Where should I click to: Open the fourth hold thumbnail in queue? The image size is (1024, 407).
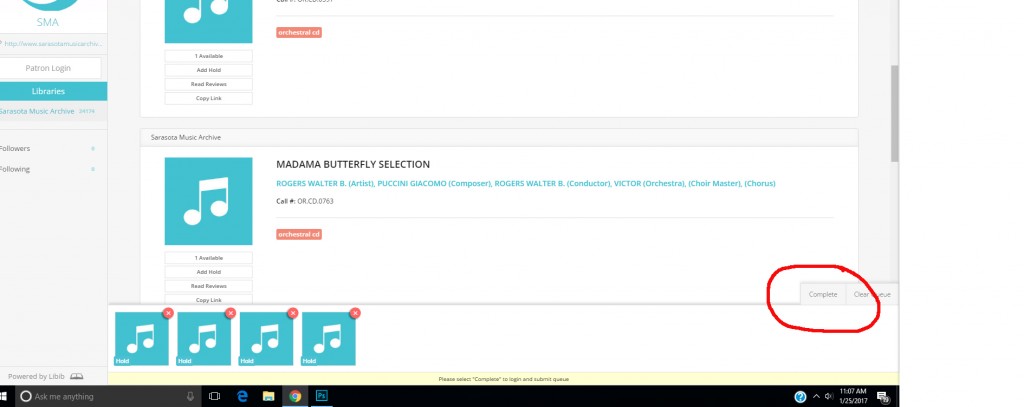point(328,338)
